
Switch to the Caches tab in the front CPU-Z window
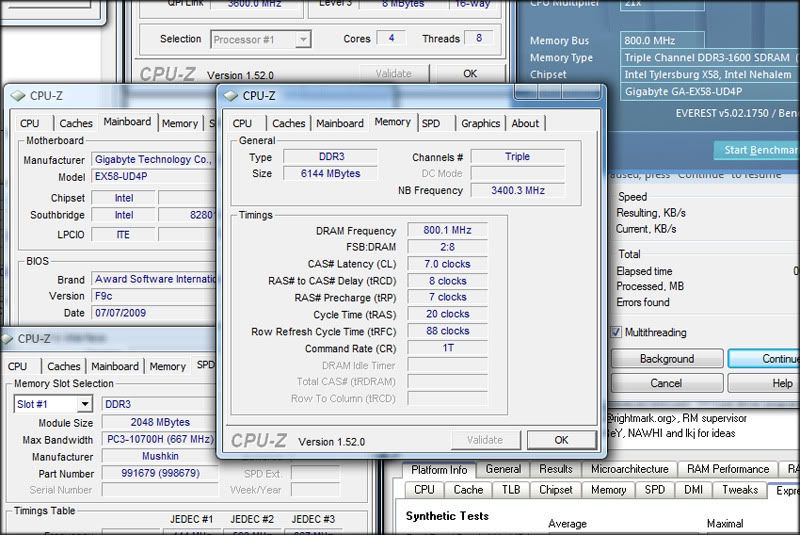point(288,123)
